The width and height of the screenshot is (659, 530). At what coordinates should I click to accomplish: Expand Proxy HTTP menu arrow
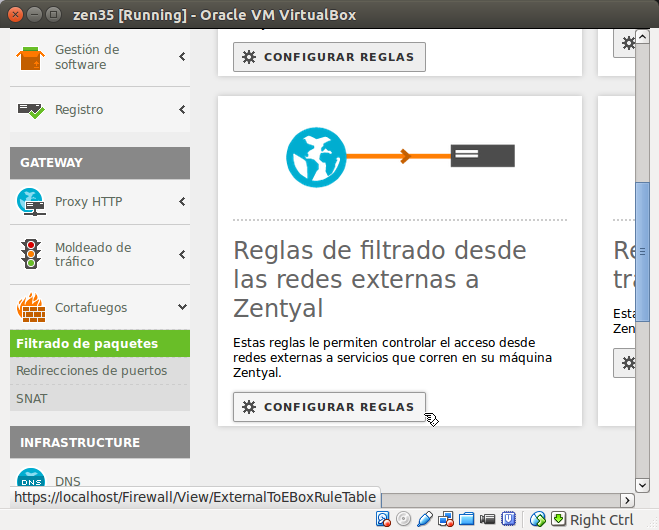pos(182,202)
